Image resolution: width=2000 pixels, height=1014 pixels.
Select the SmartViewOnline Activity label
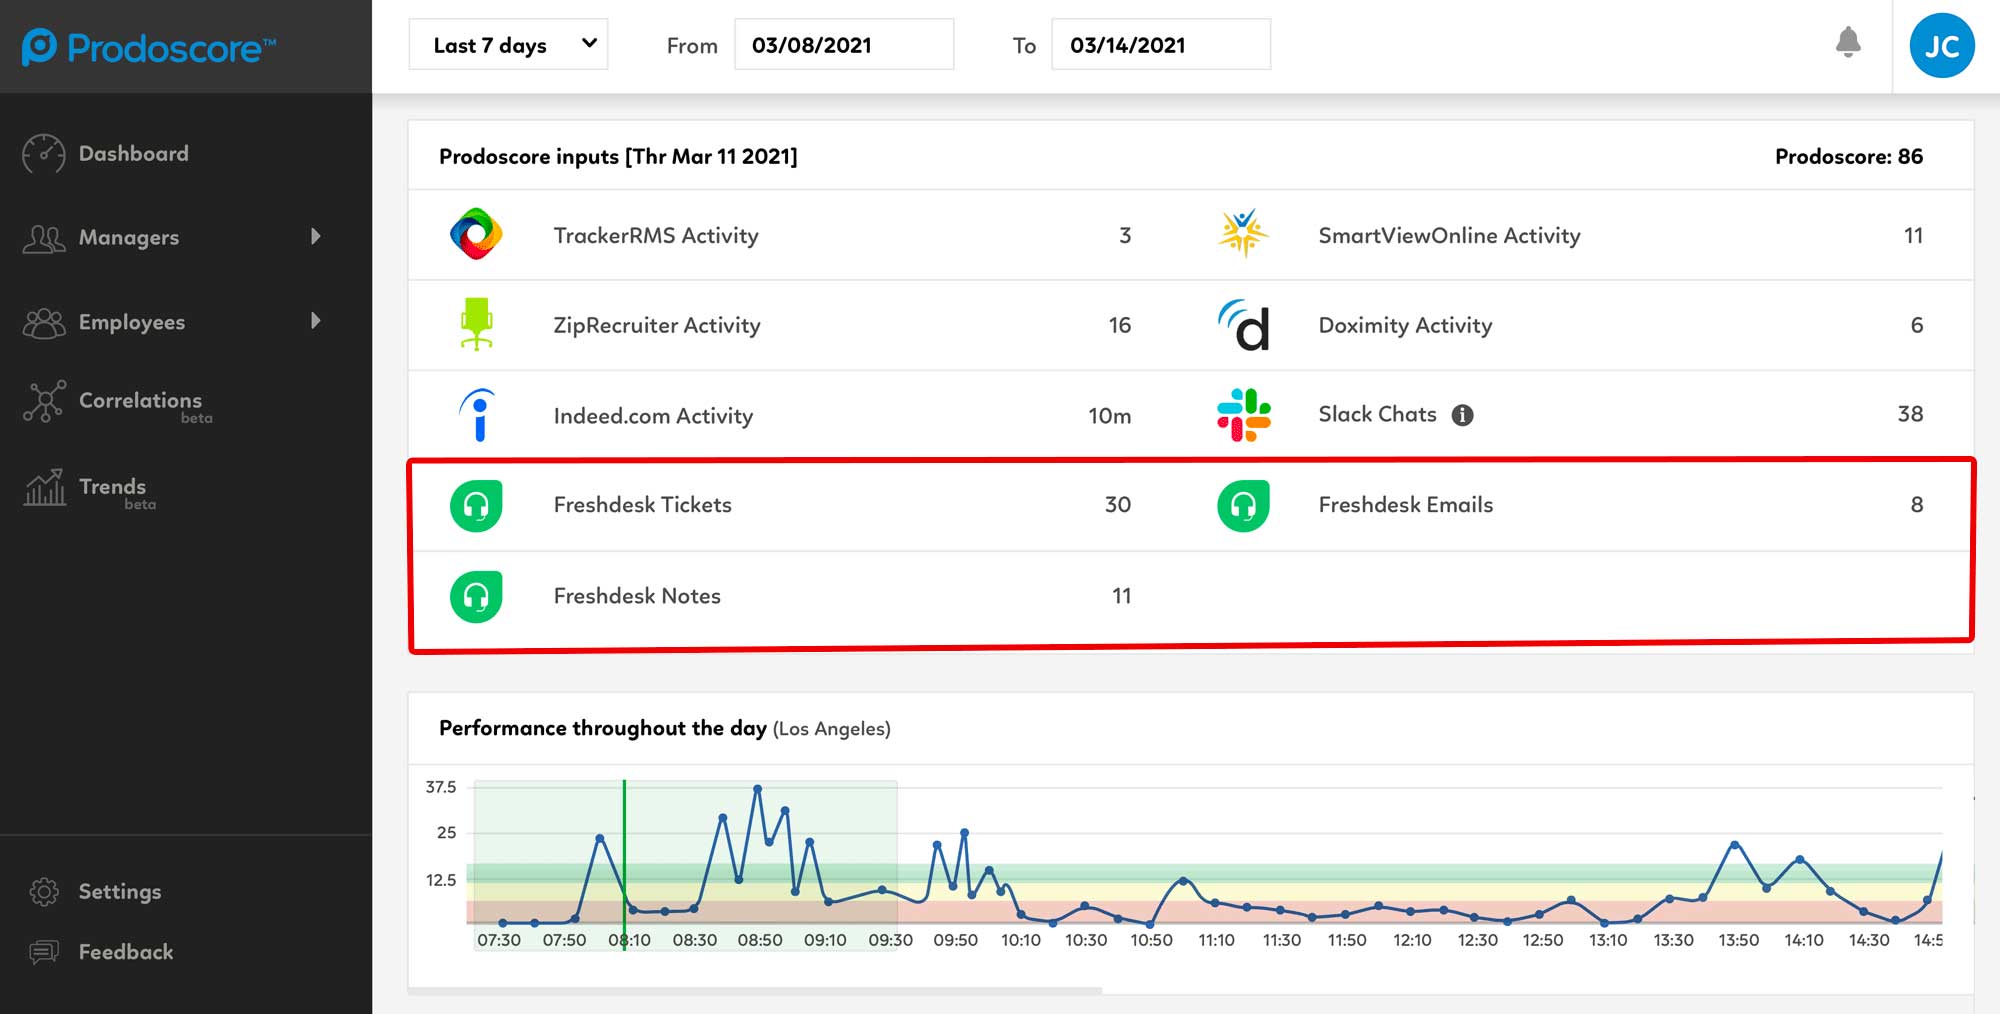1449,236
